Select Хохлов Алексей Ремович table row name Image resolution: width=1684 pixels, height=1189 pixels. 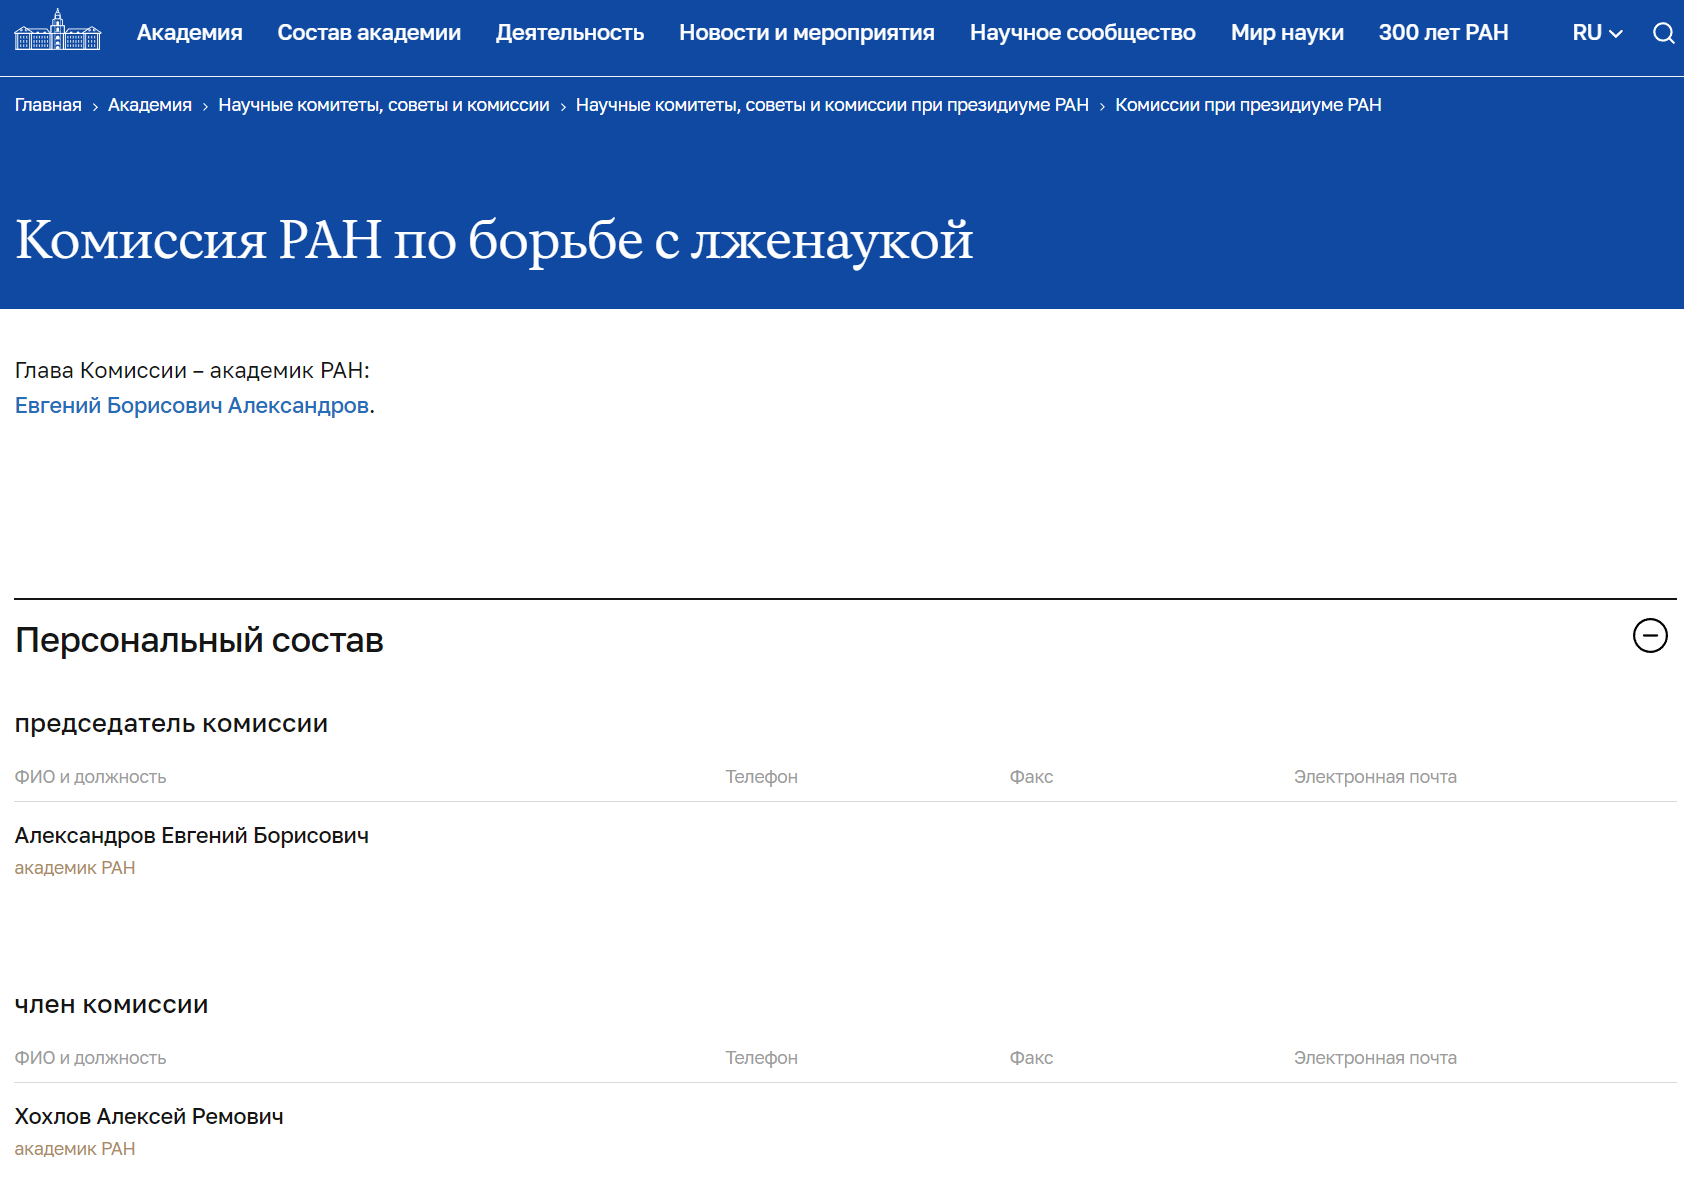tap(149, 1116)
